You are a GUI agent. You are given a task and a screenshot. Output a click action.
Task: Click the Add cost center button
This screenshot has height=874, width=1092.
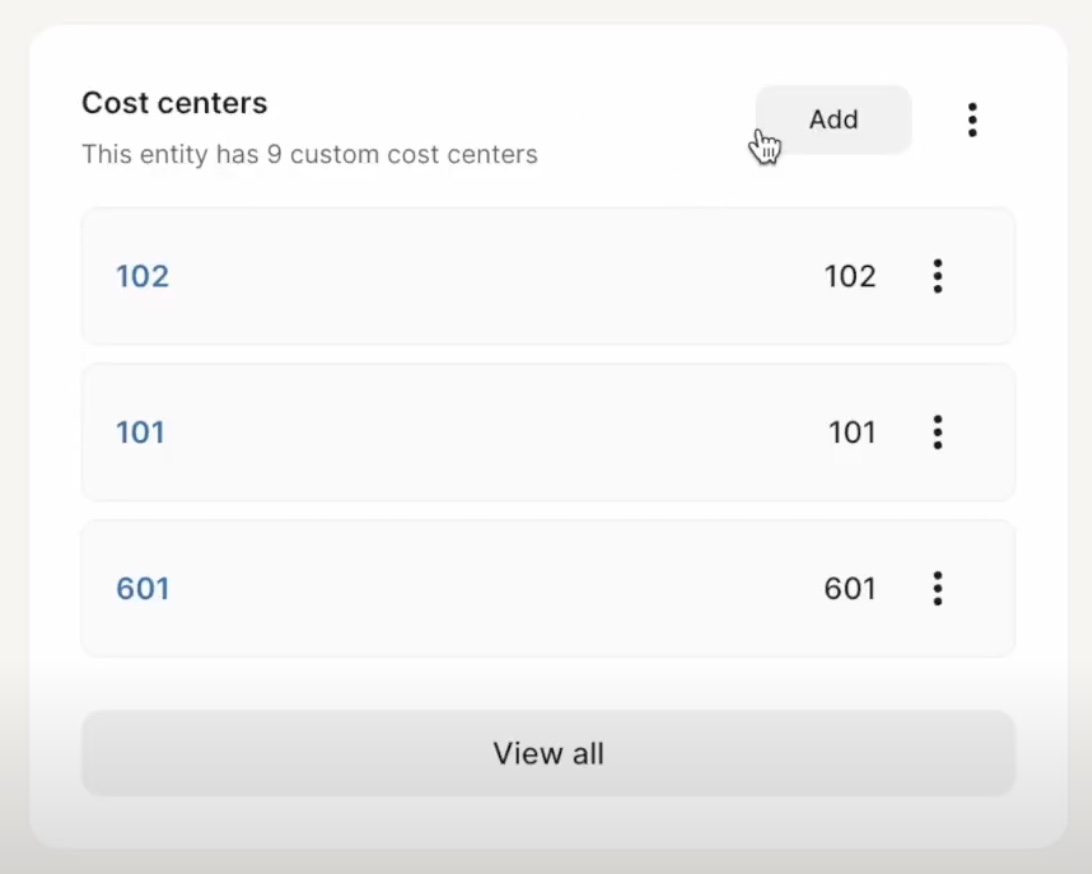833,120
